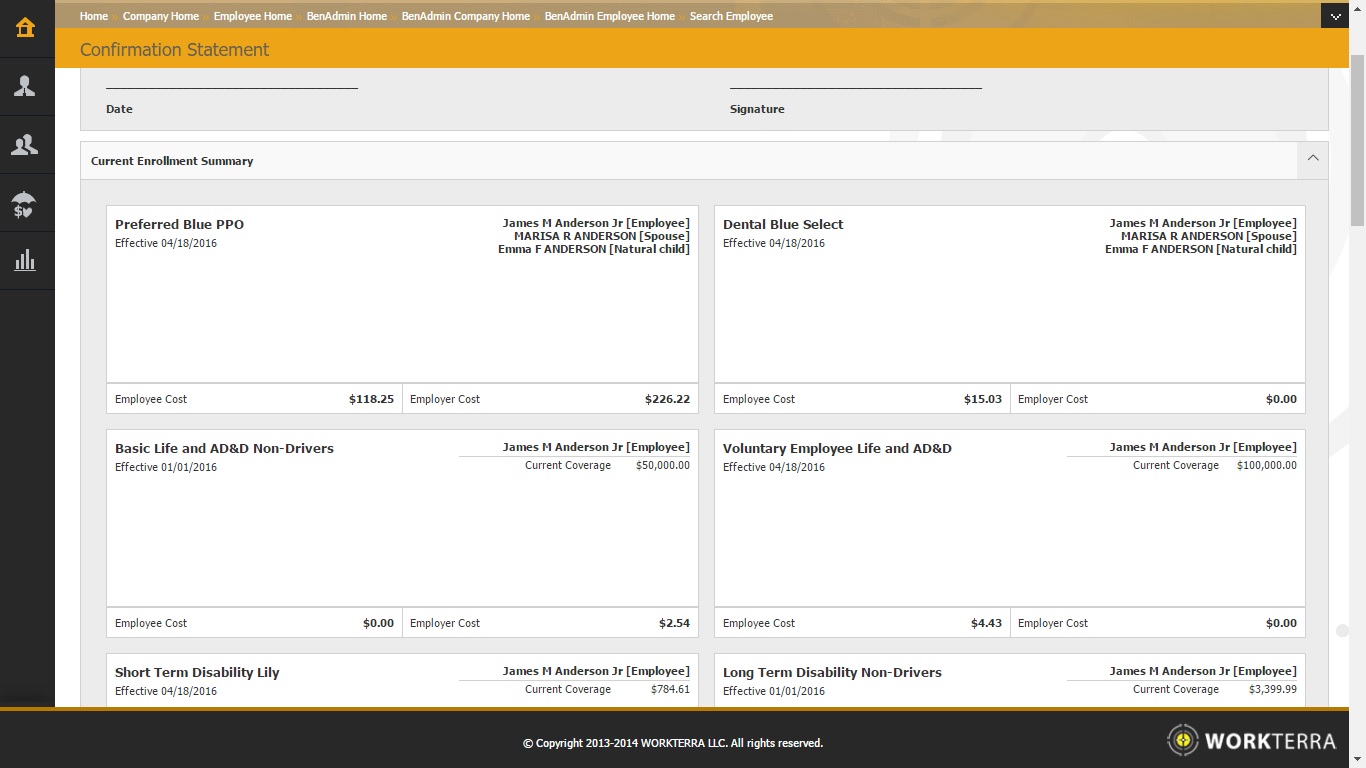Collapse the Current Enrollment Summary section
The height and width of the screenshot is (768, 1366).
coord(1313,158)
